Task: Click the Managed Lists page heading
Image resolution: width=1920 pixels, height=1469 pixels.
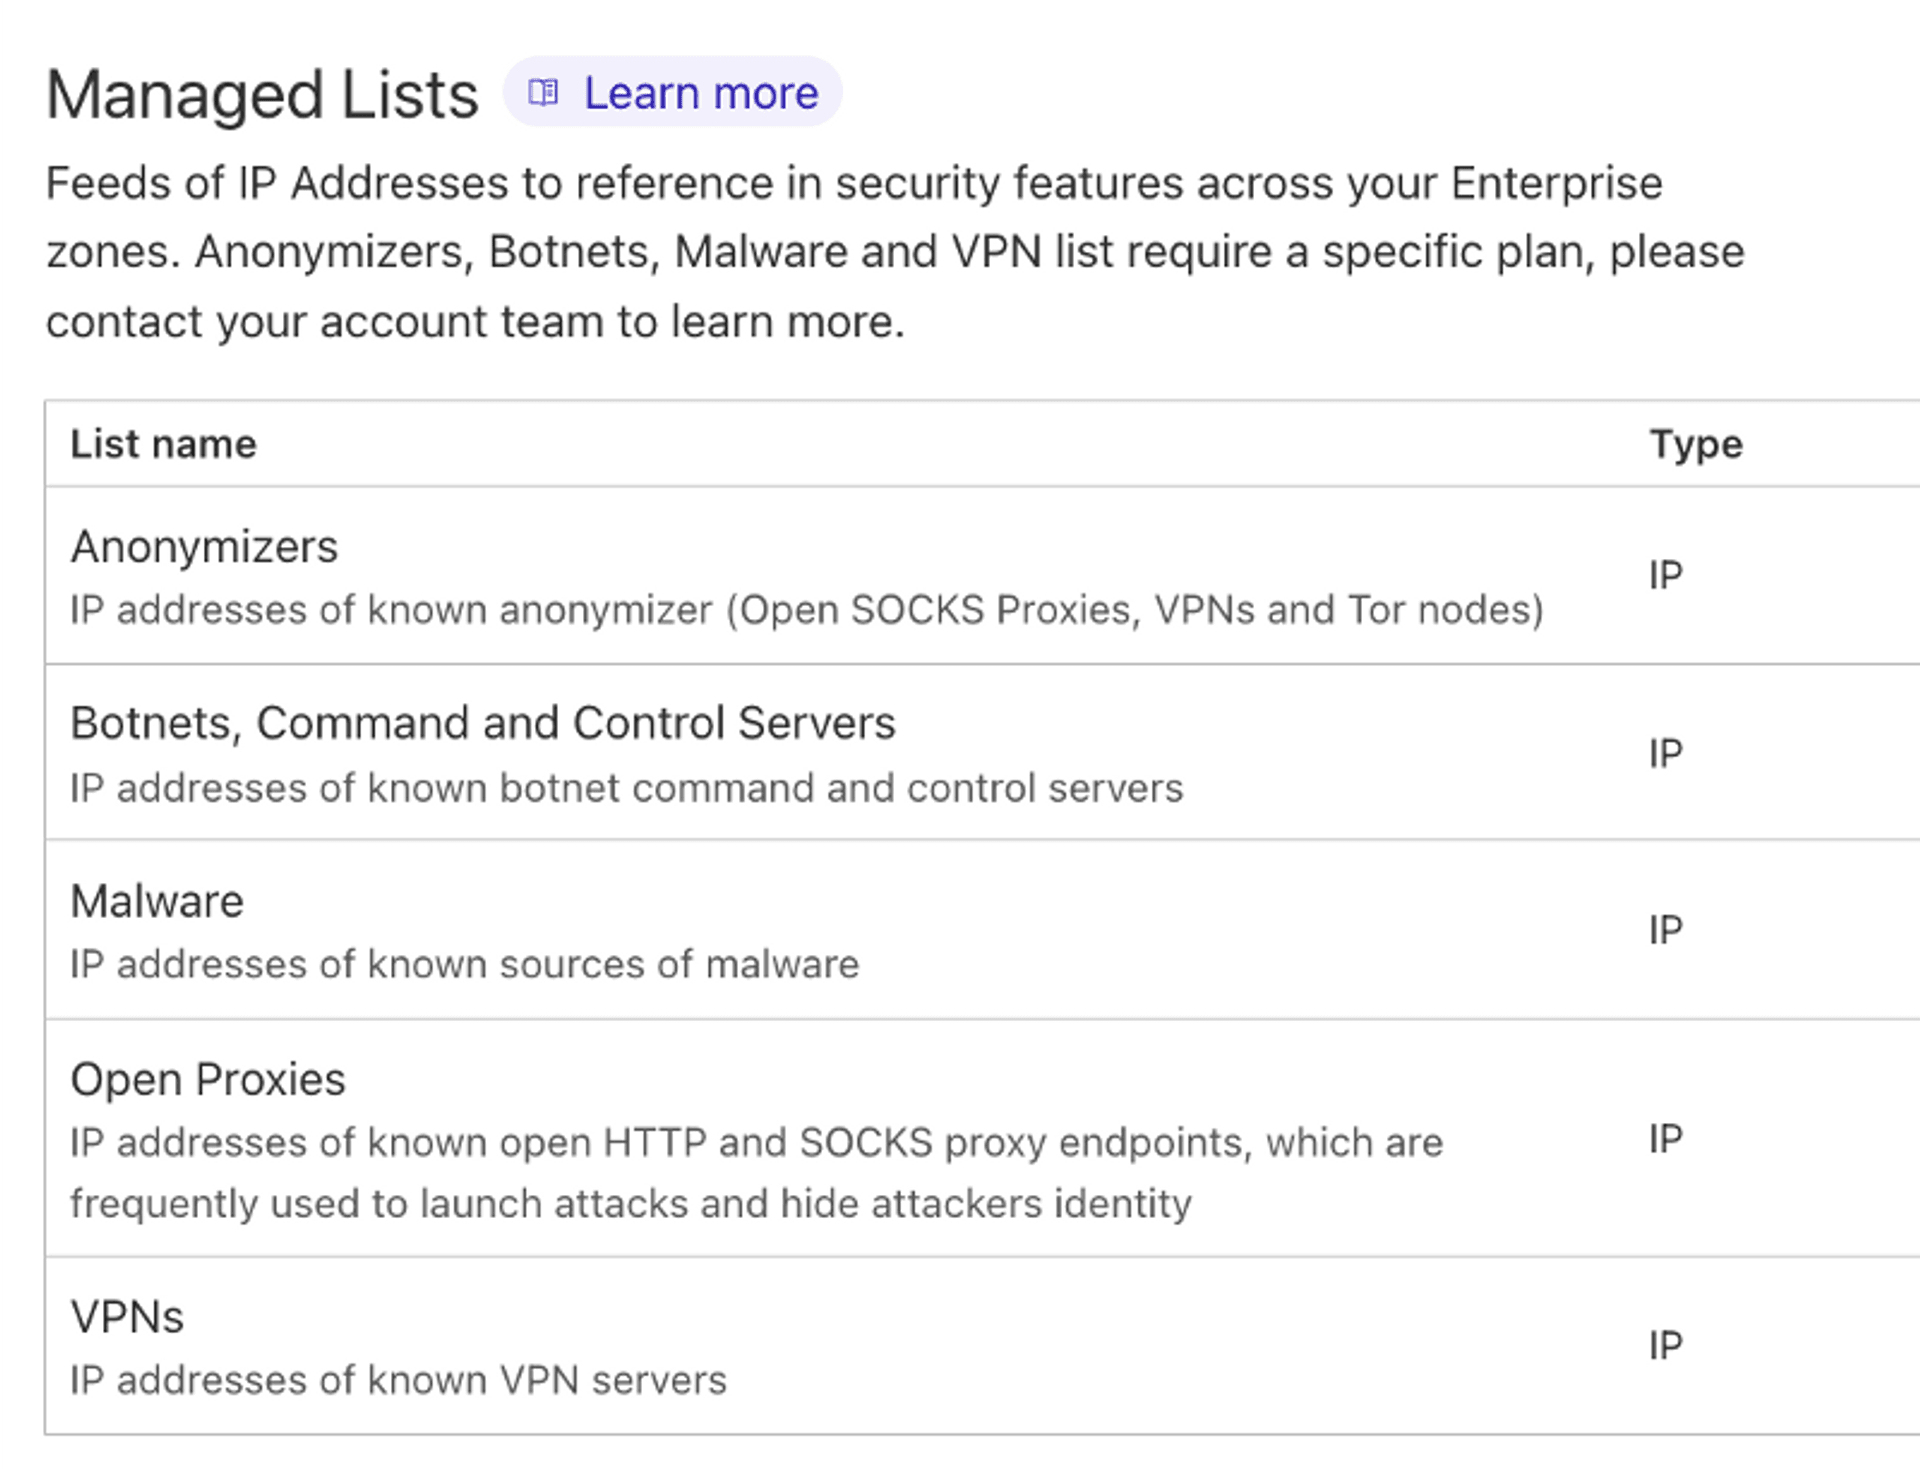Action: [262, 95]
